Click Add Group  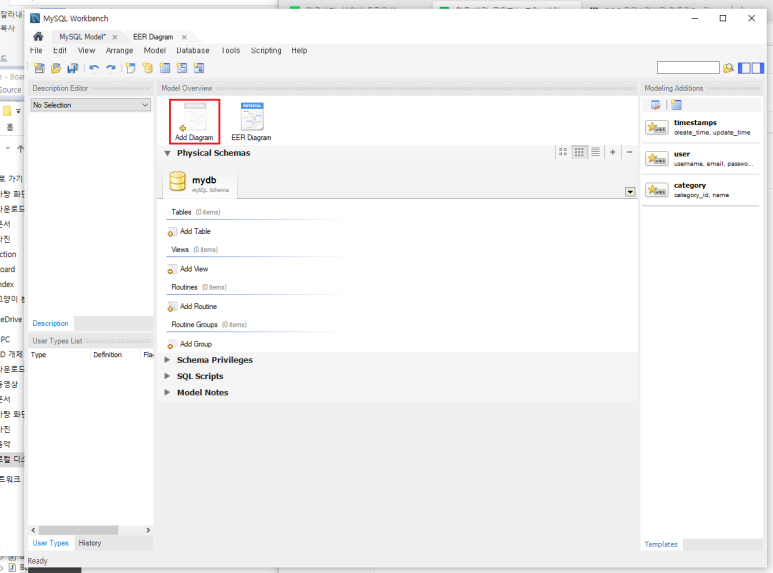[x=190, y=344]
